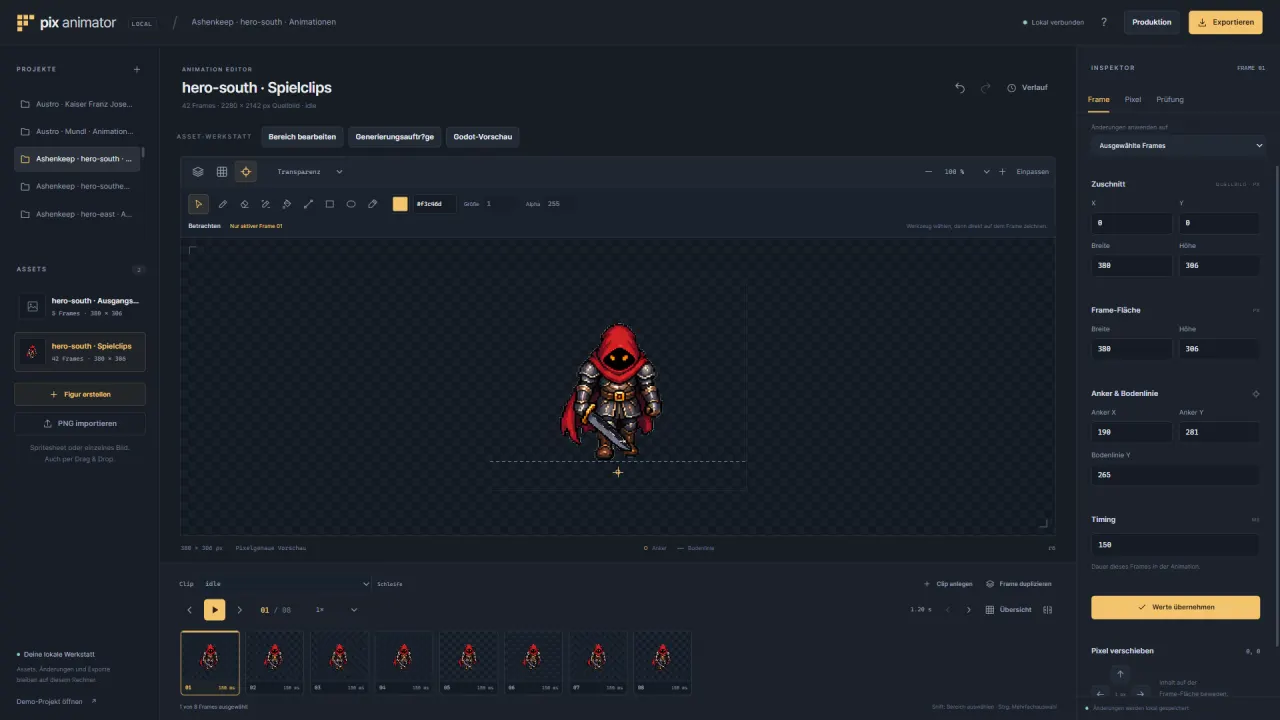
Task: Select the paint bucket fill tool
Action: pos(287,204)
